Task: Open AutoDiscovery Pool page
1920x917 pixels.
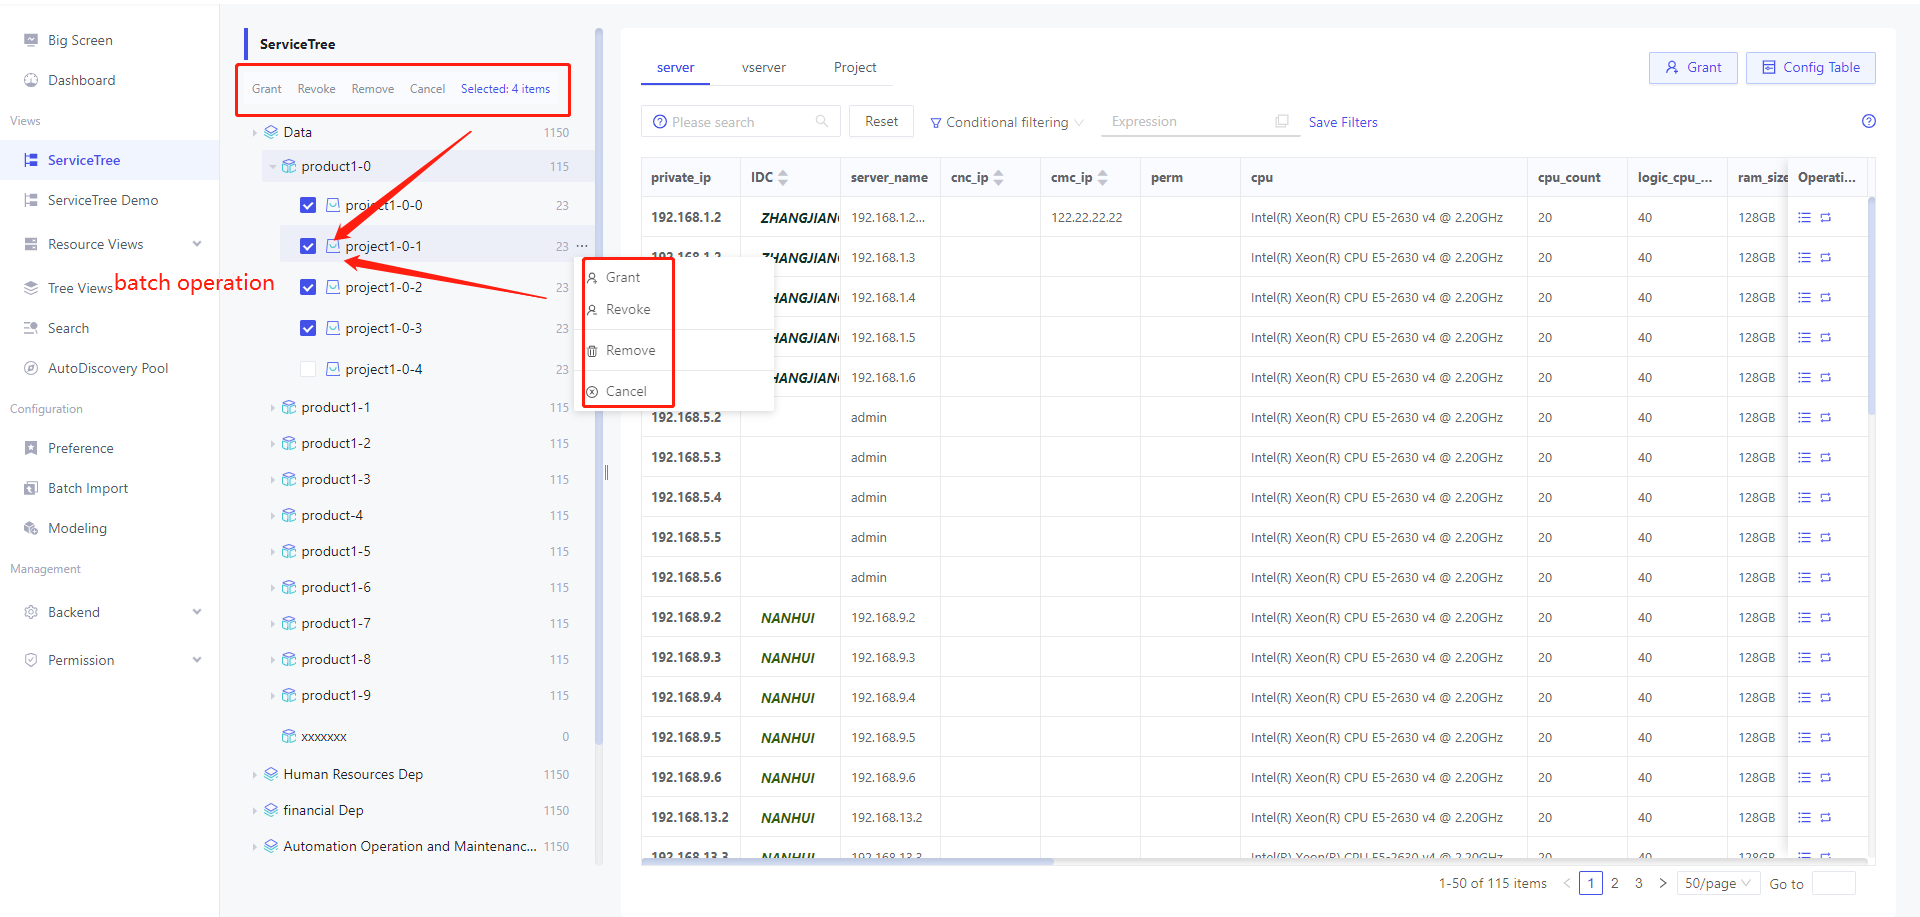Action: tap(108, 368)
